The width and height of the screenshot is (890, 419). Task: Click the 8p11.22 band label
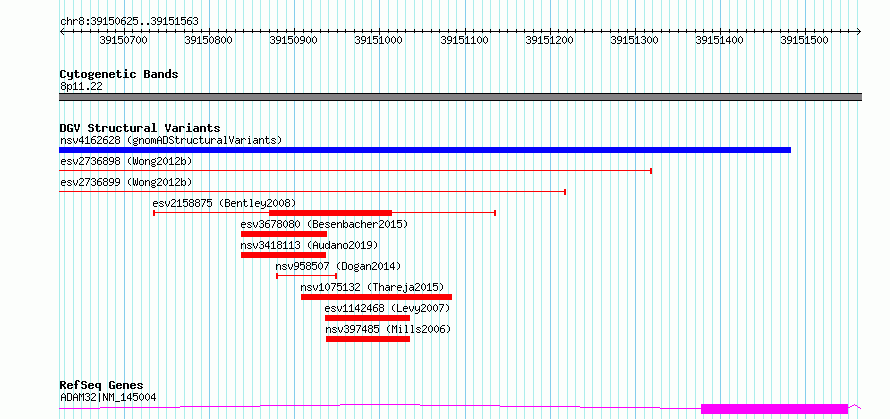[81, 86]
